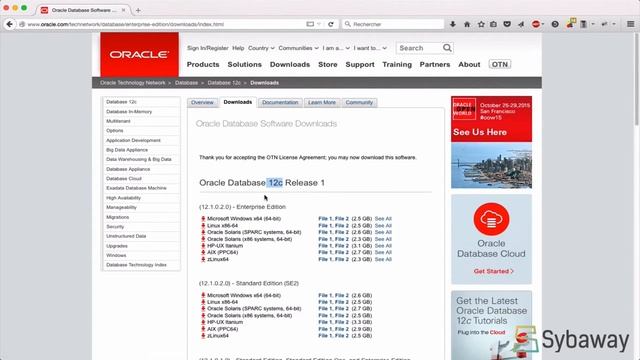Click the Firefox Rechercher search box

[x=393, y=24]
